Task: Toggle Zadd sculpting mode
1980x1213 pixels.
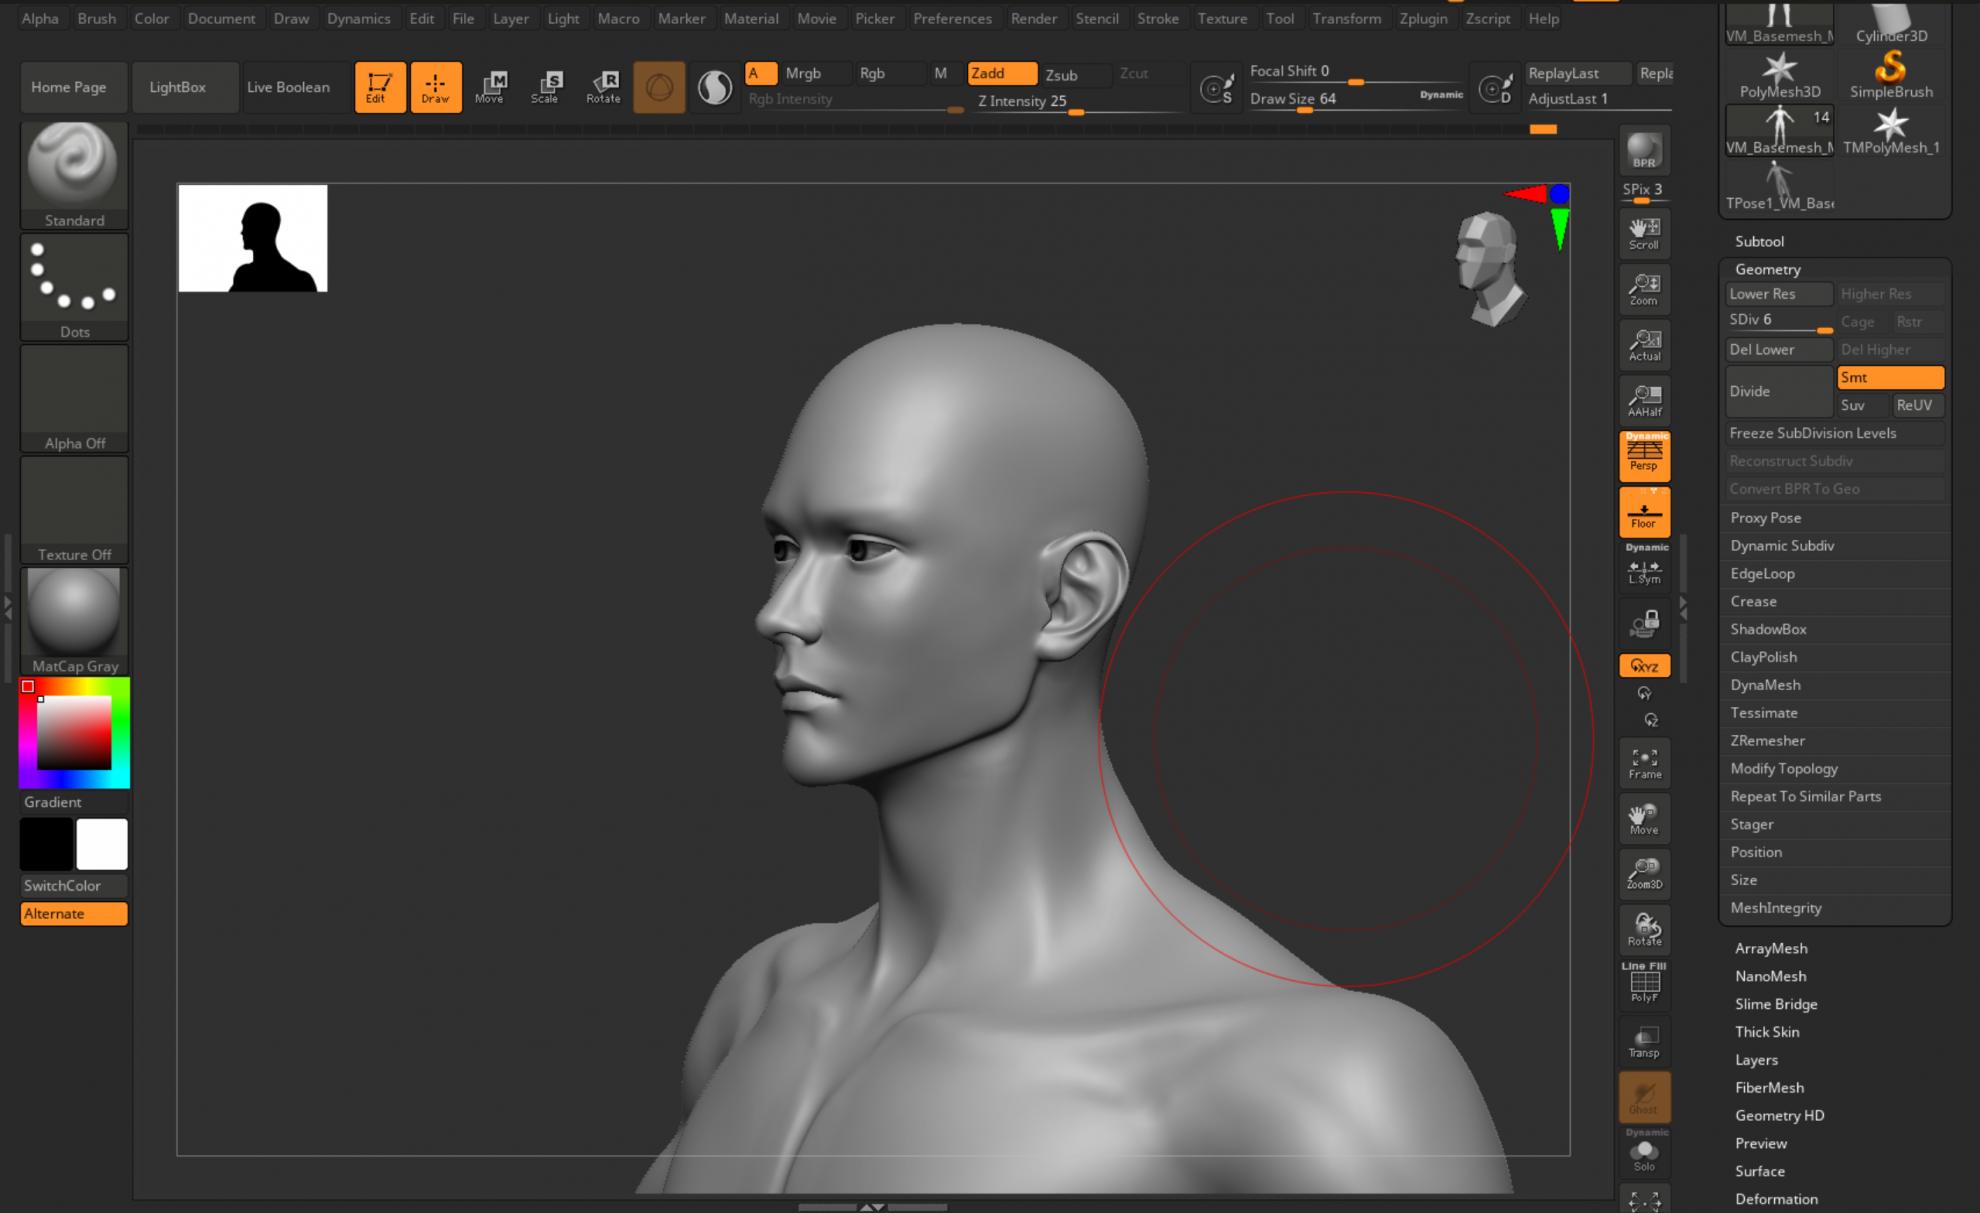Action: click(1000, 73)
